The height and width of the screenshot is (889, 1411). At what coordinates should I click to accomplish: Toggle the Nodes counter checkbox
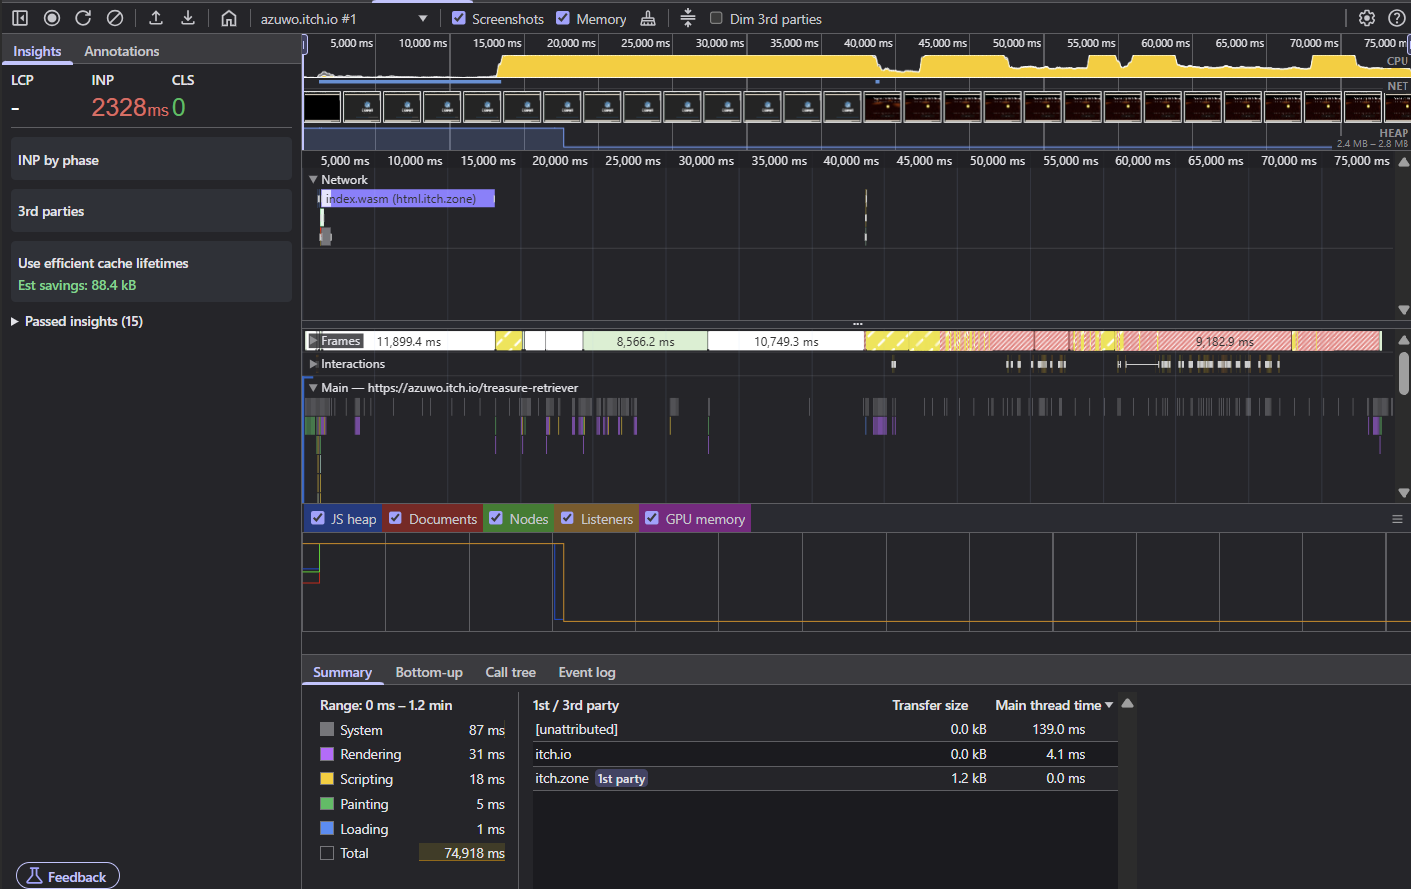[x=496, y=518]
